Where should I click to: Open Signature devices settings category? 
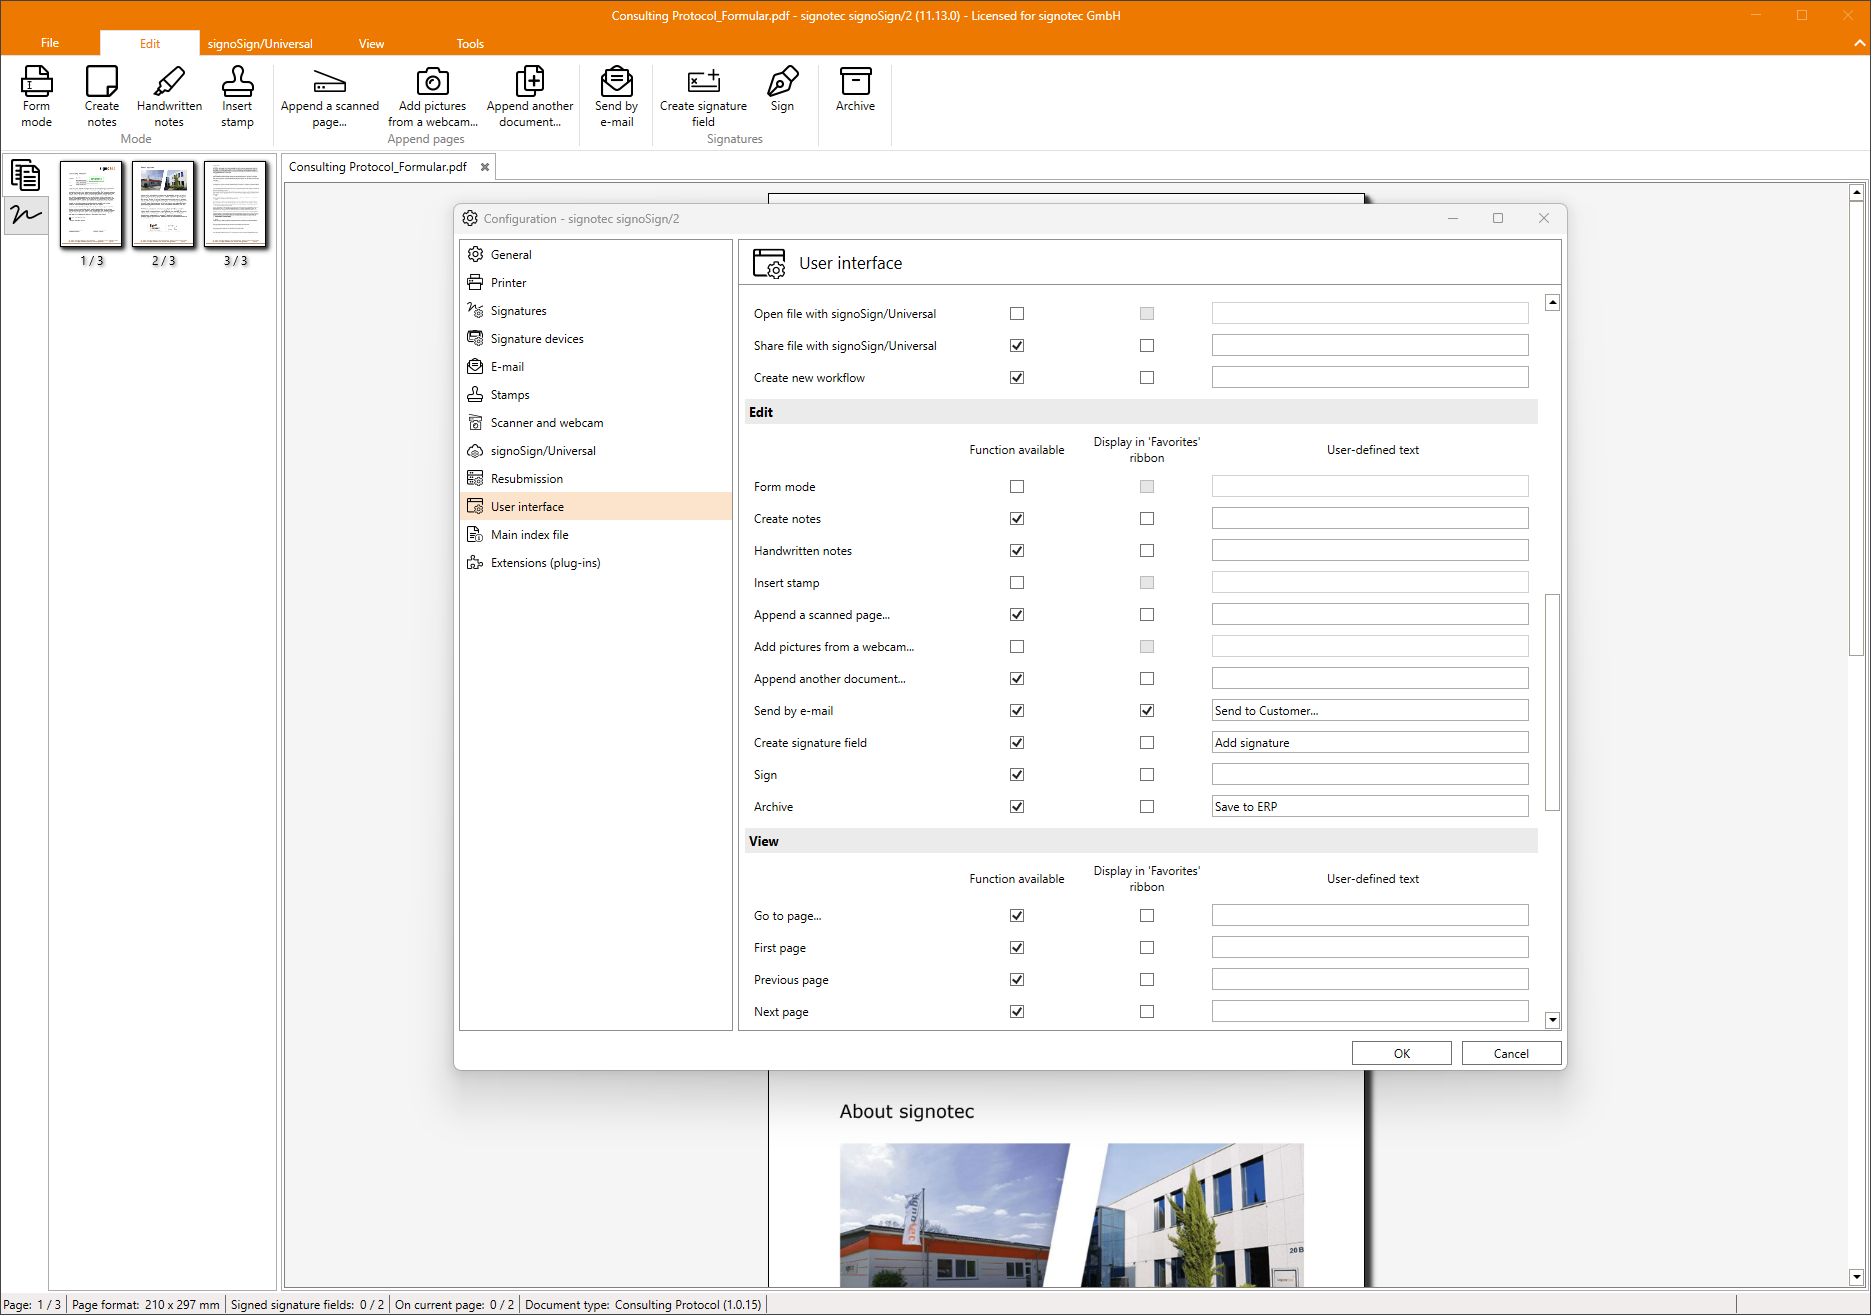point(596,339)
